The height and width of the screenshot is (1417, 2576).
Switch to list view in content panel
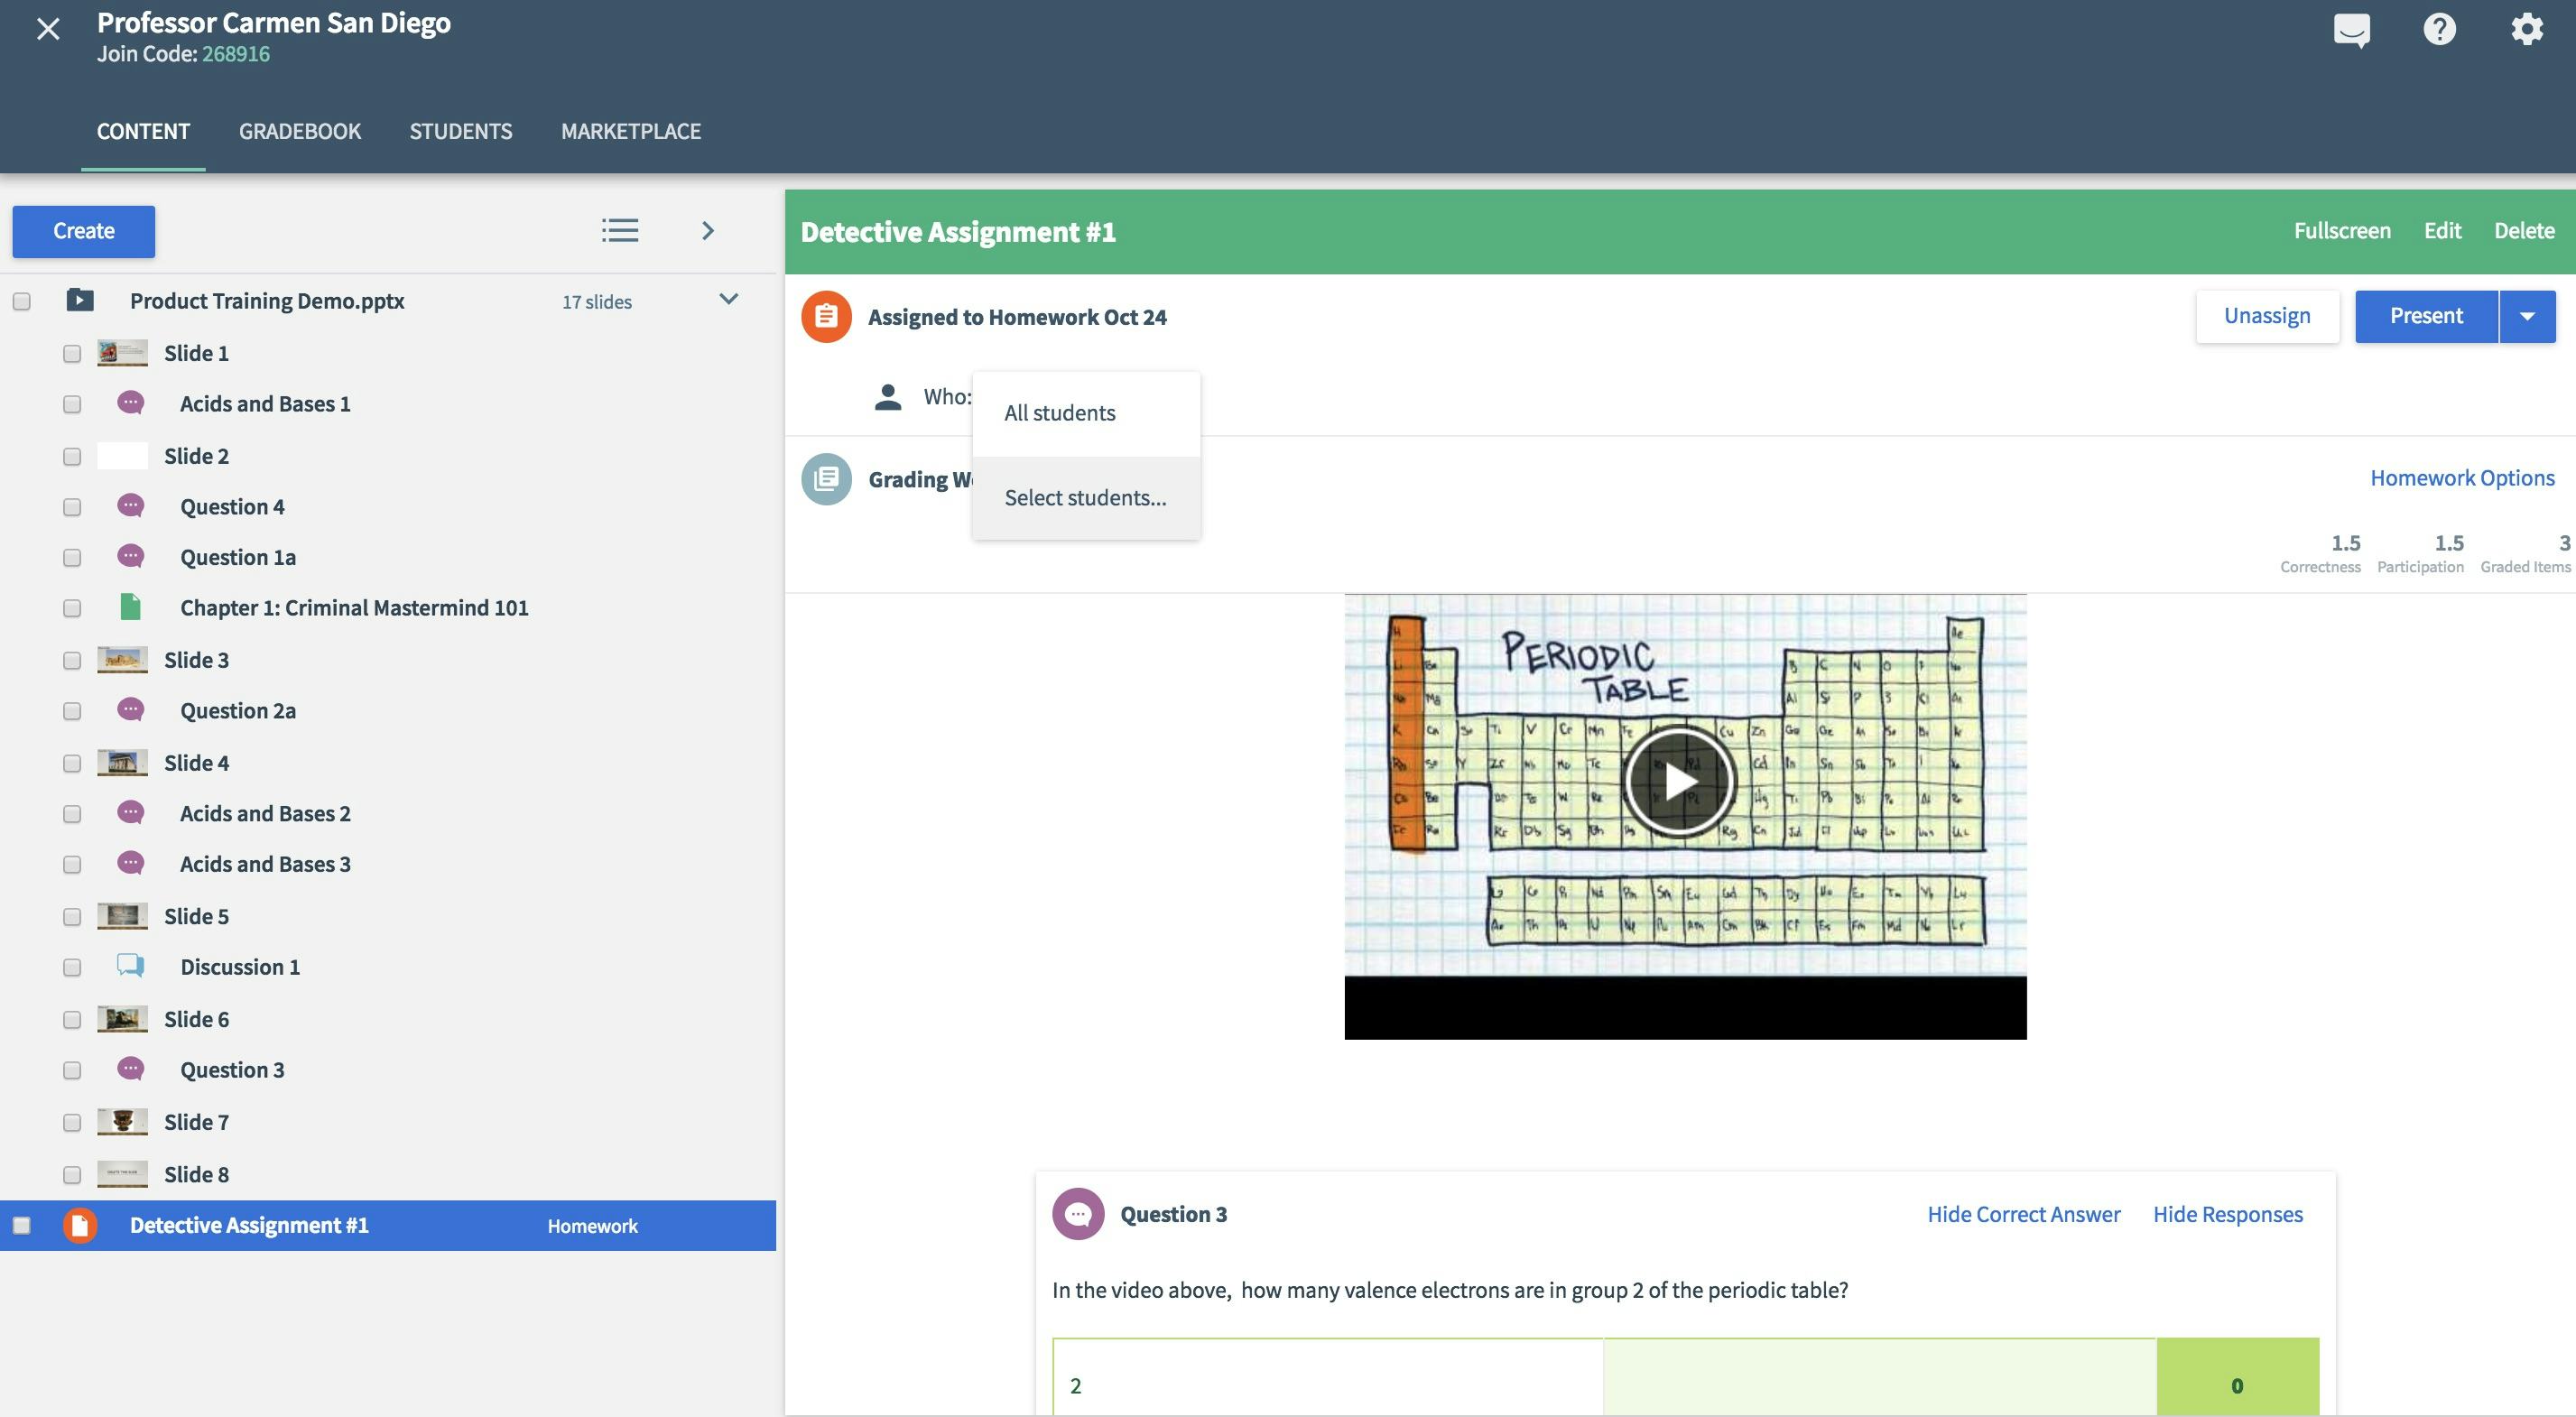[x=620, y=231]
